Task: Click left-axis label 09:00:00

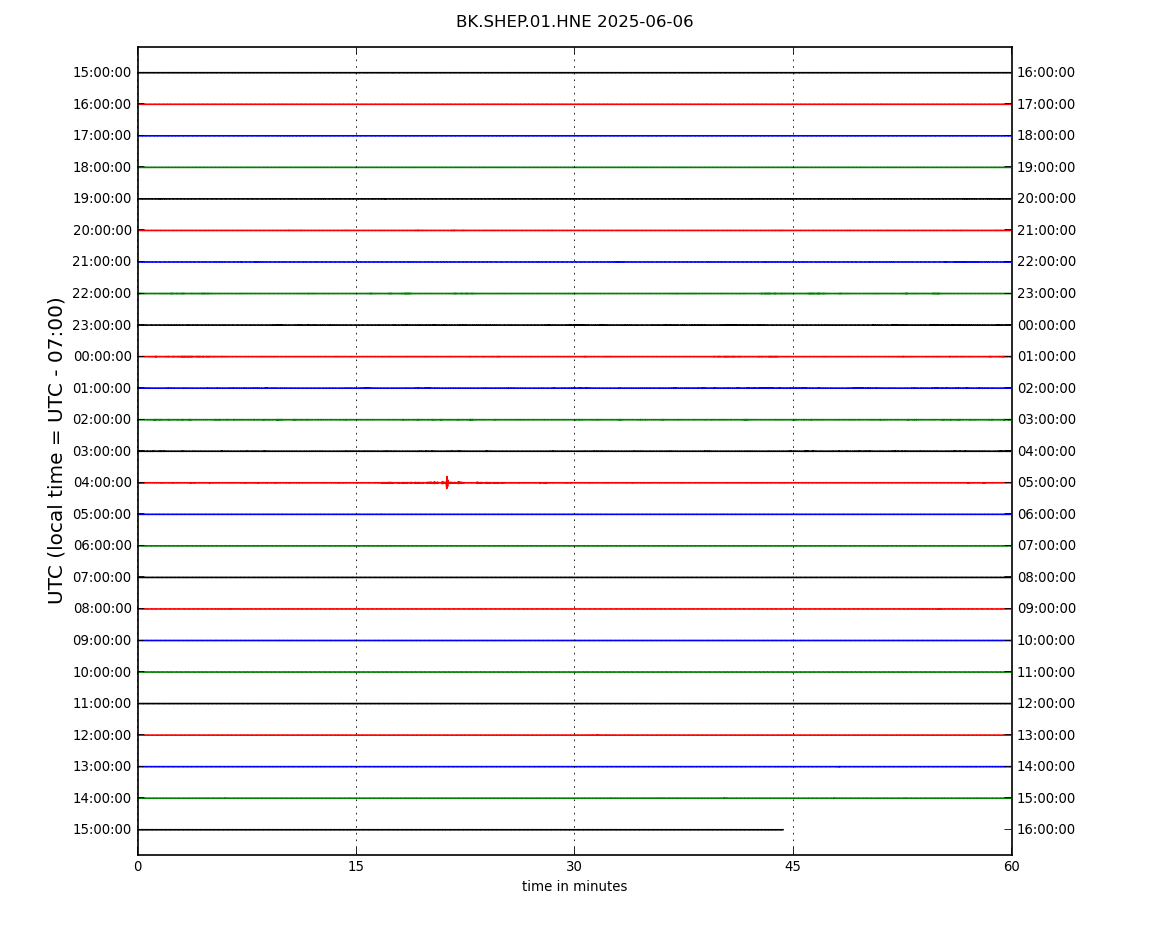Action: pos(102,640)
